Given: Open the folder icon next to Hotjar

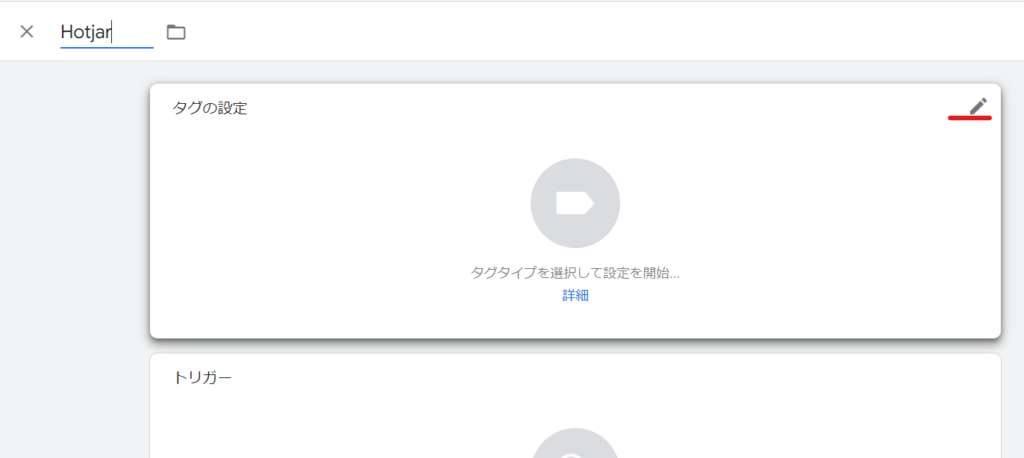Looking at the screenshot, I should 176,32.
